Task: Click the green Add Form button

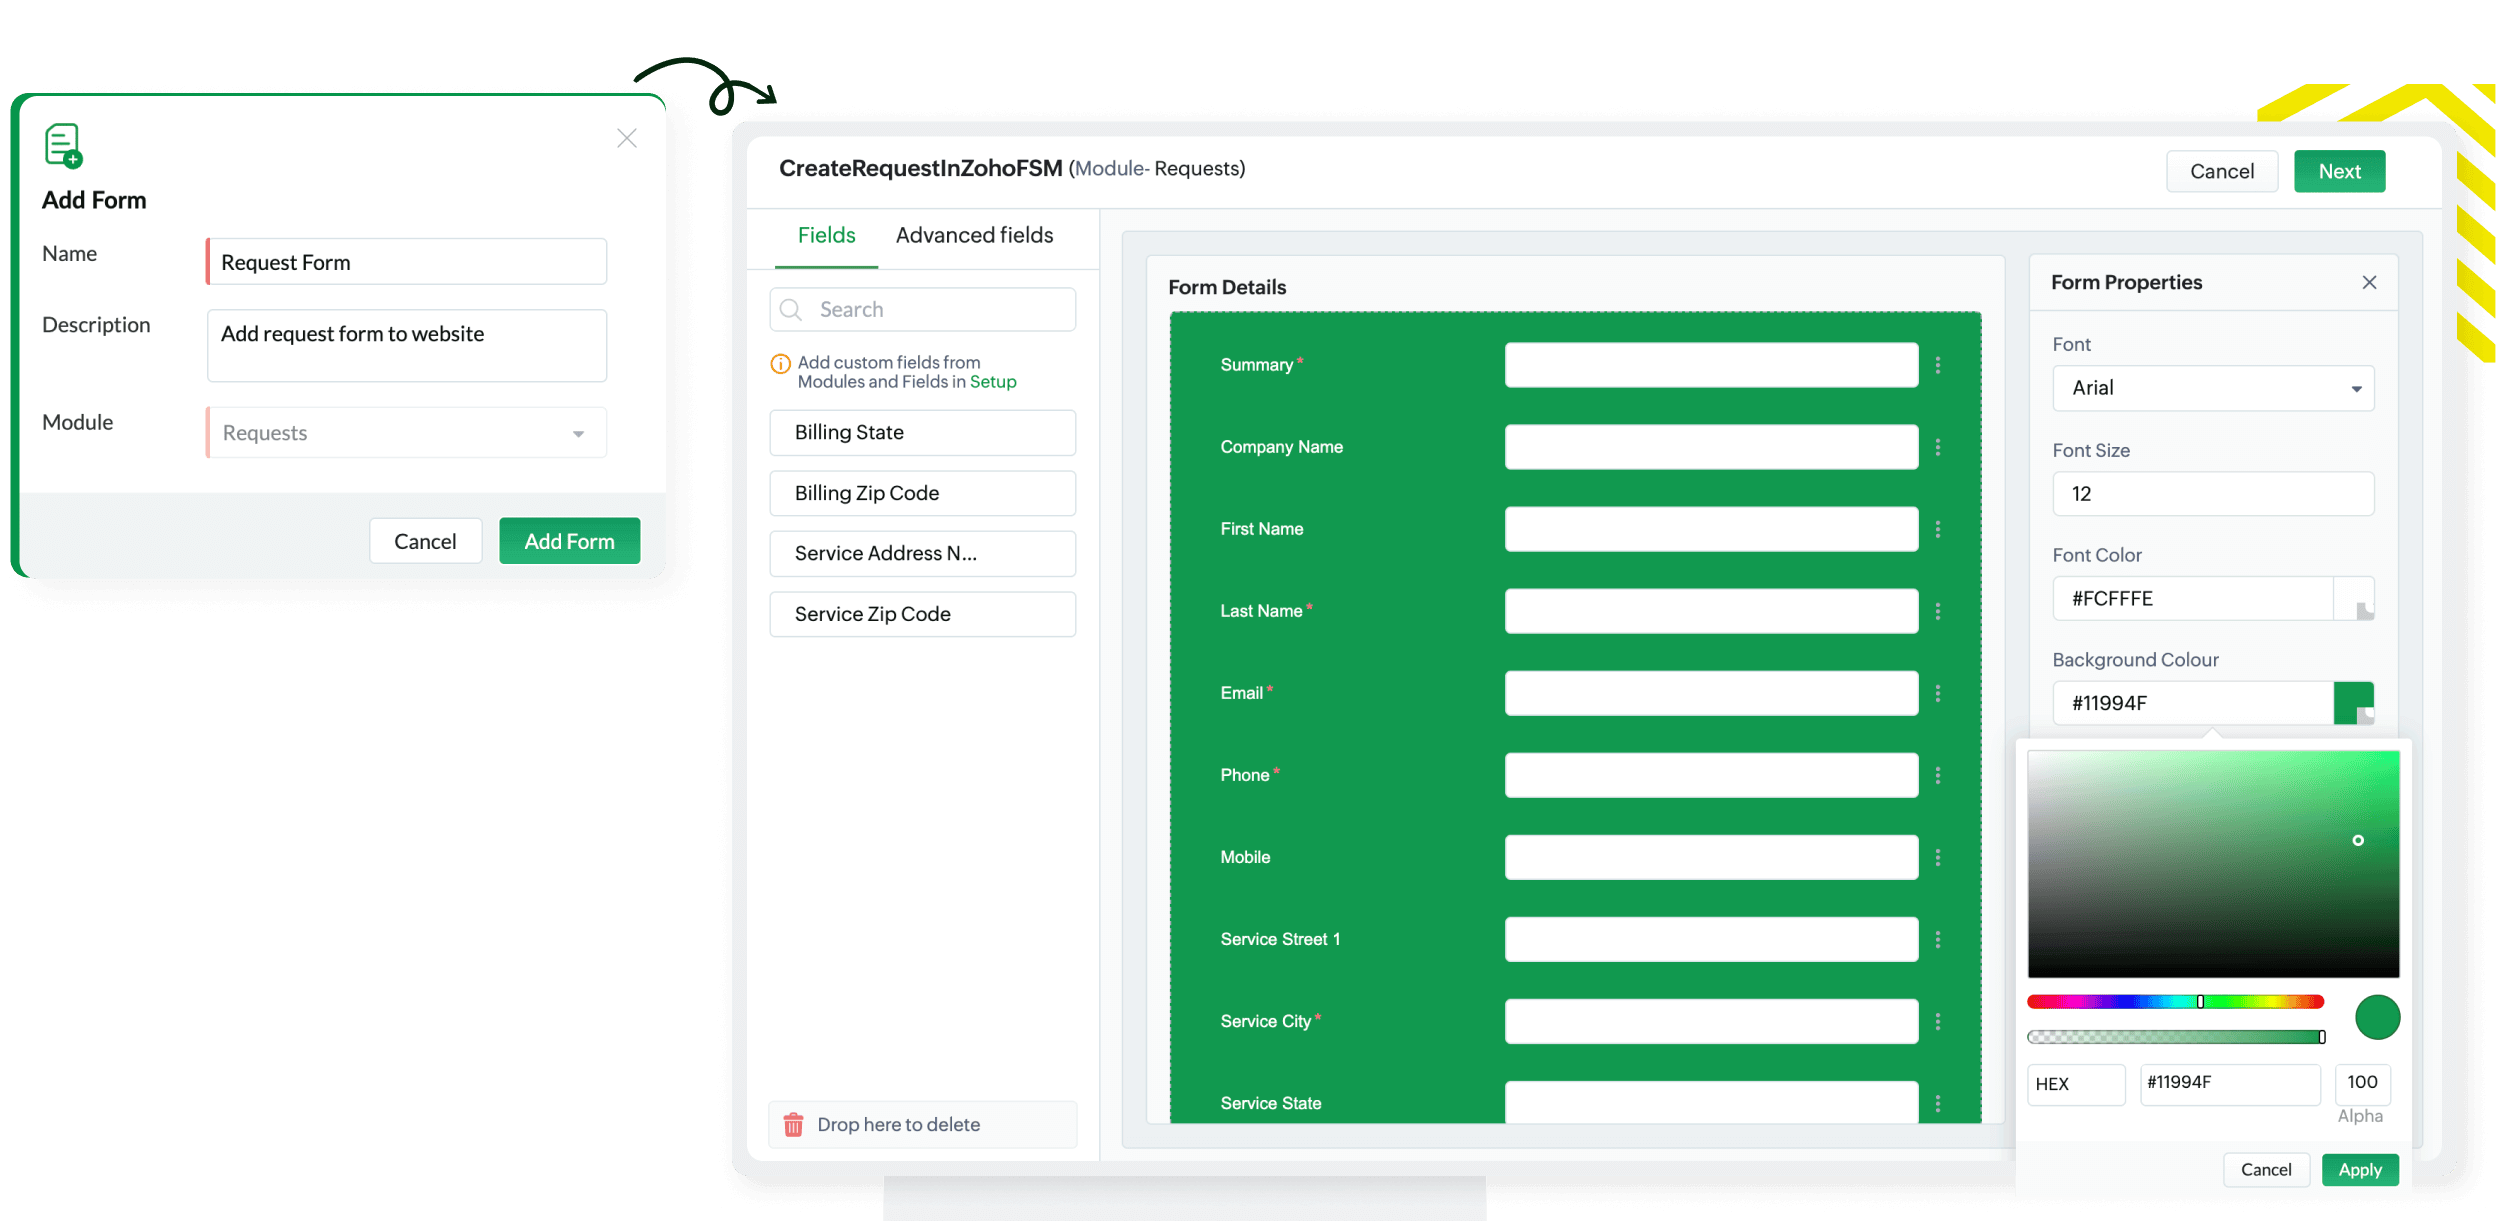Action: pos(569,541)
